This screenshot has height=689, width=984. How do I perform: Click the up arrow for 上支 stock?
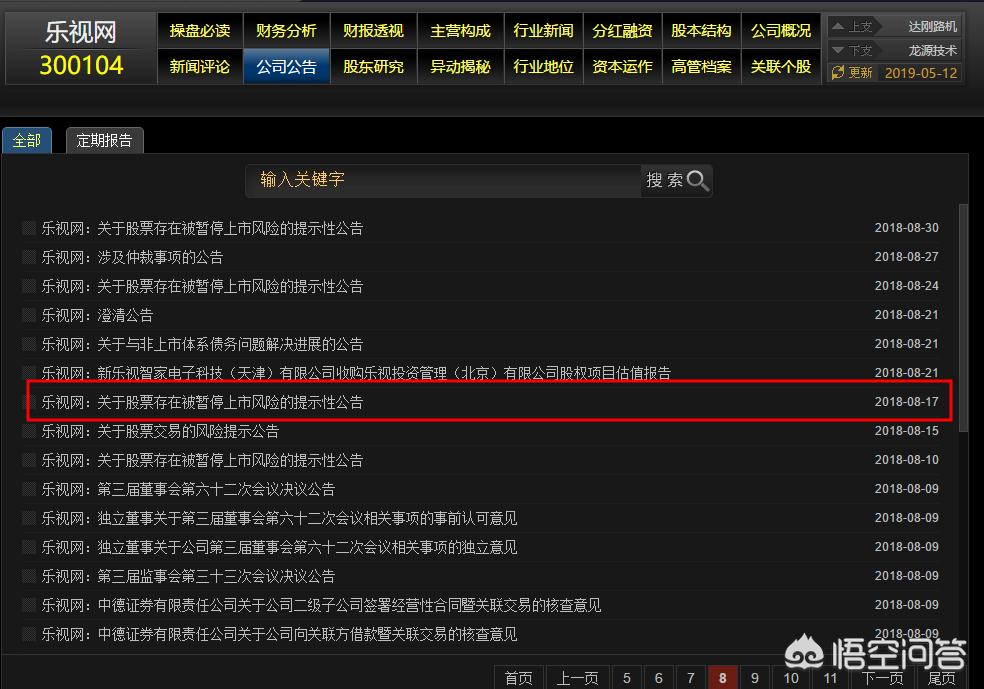[838, 27]
